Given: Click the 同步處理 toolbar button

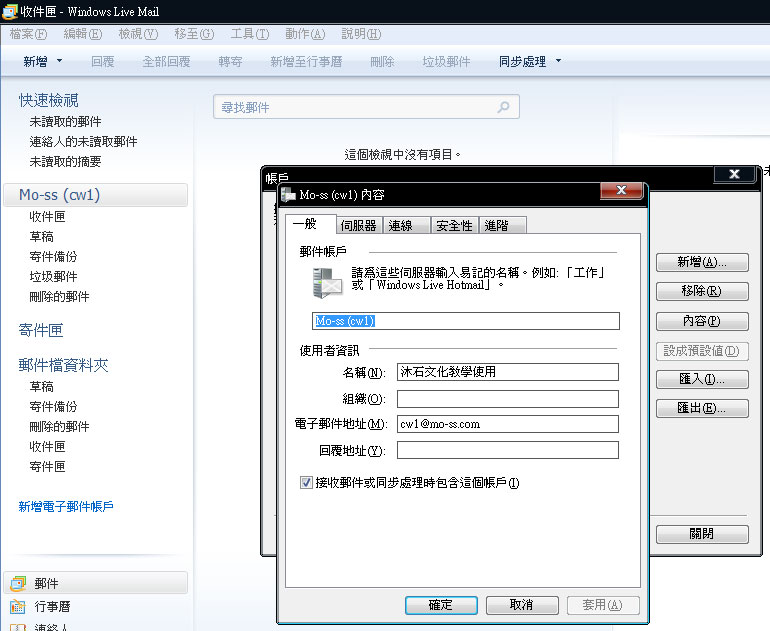Looking at the screenshot, I should (522, 61).
